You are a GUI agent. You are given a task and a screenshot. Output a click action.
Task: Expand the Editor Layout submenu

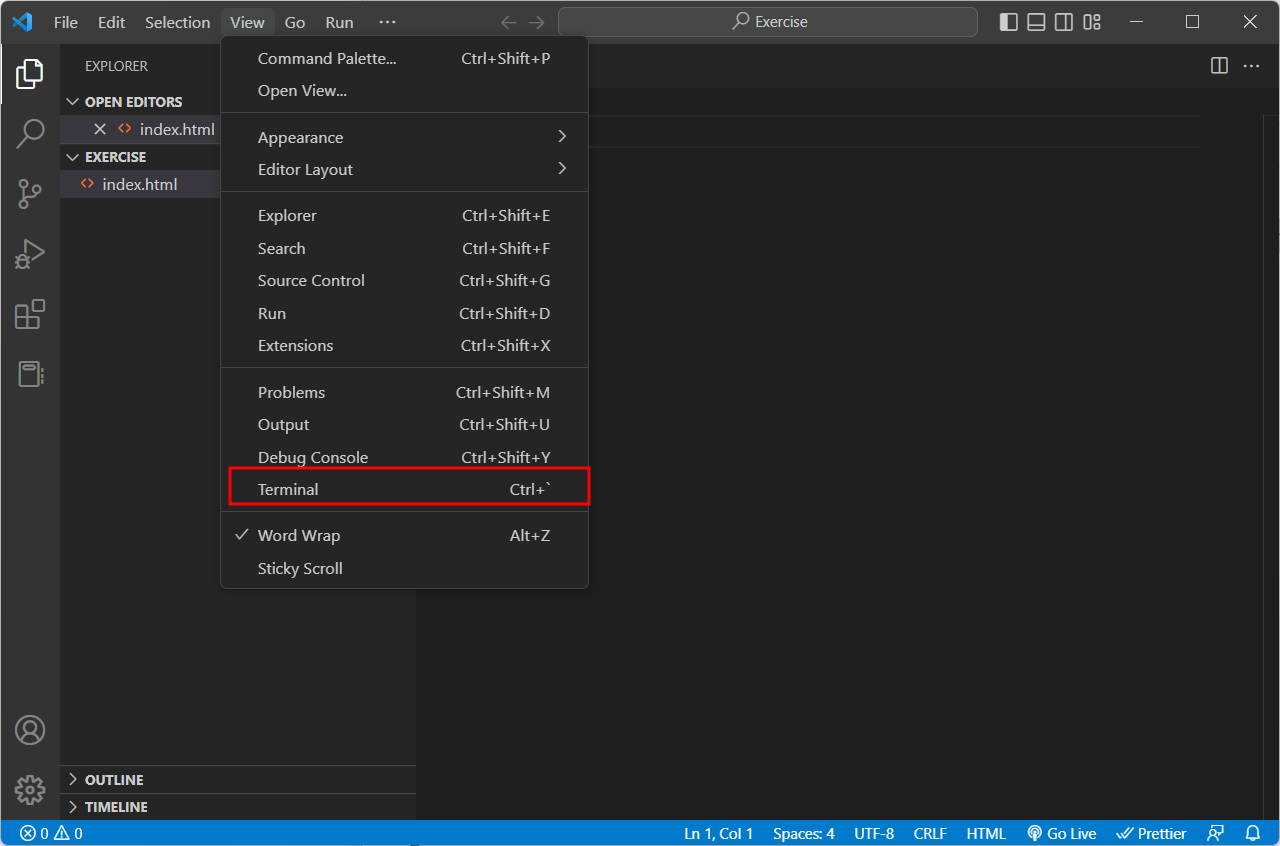[x=404, y=170]
